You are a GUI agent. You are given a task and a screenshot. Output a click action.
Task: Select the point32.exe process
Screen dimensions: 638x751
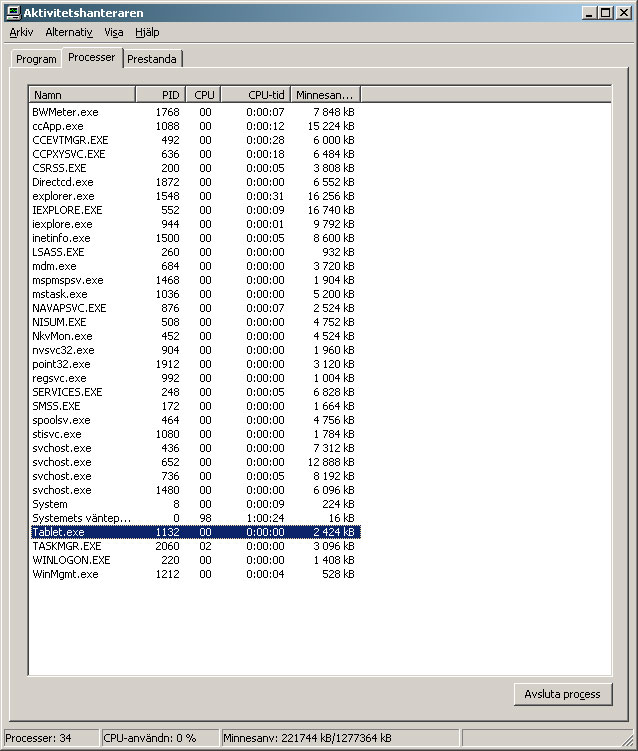tap(195, 364)
